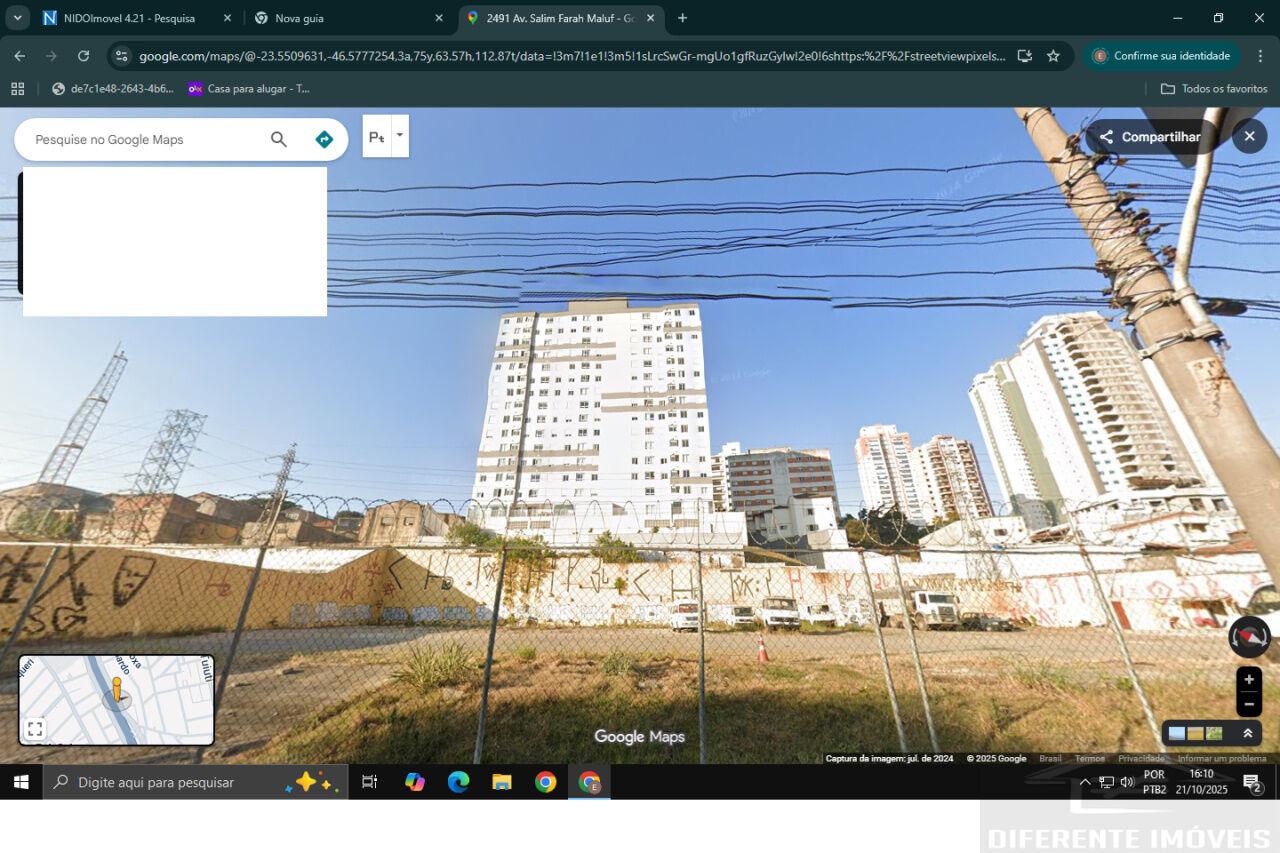Open the Termos link
The width and height of the screenshot is (1280, 853).
[x=1089, y=759]
